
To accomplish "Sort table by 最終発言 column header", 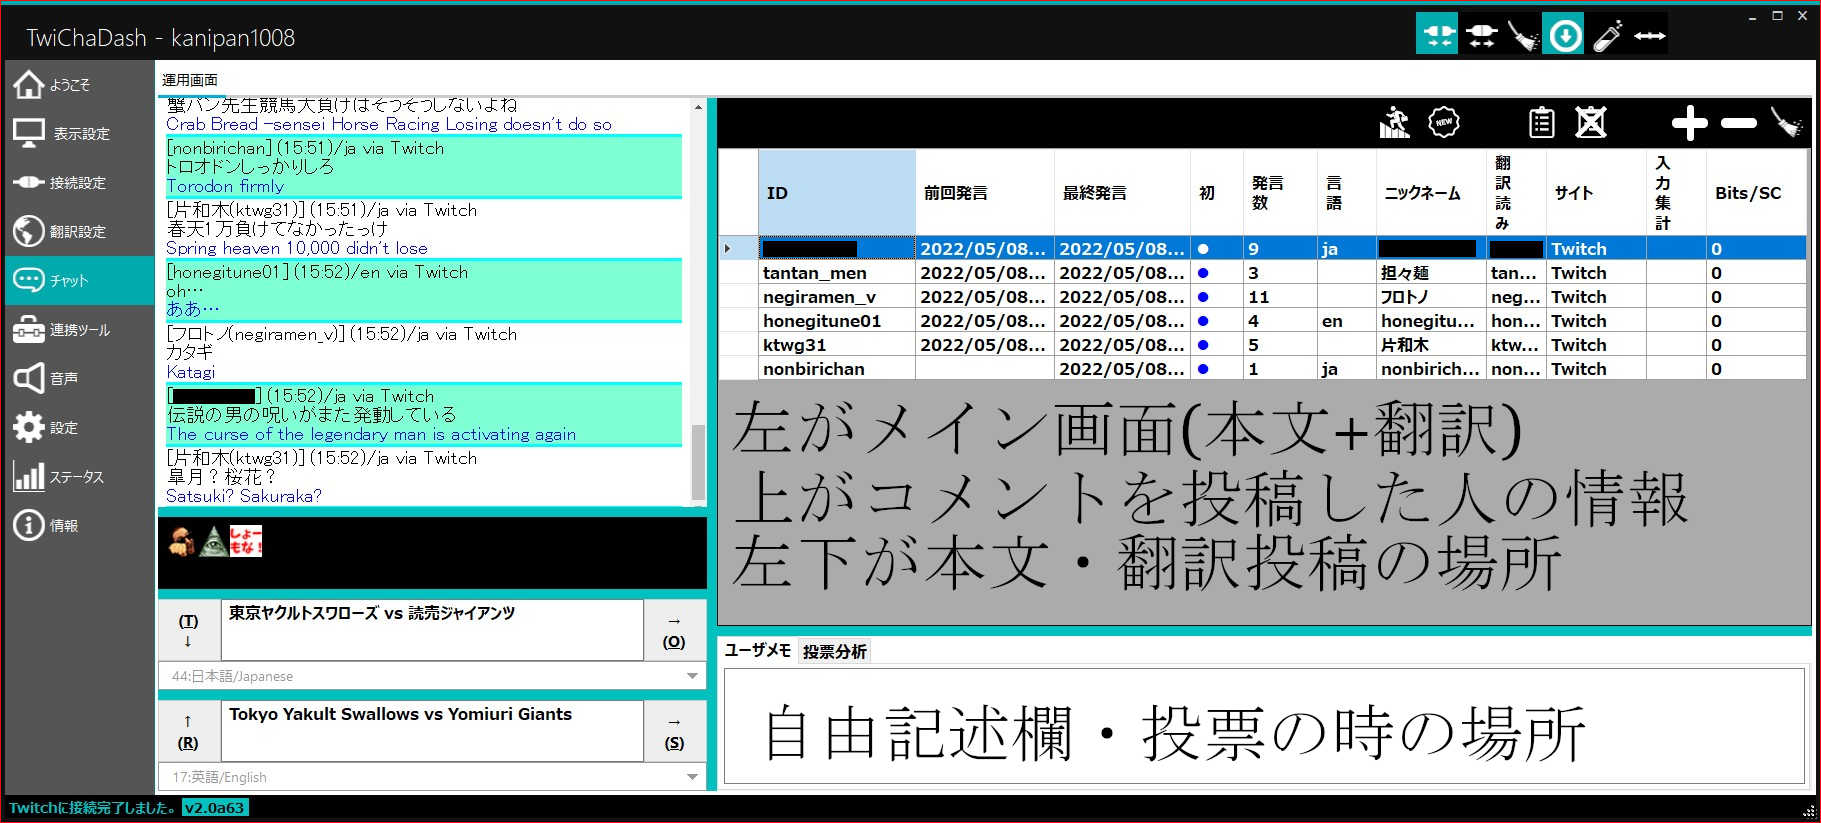I will pyautogui.click(x=1123, y=193).
